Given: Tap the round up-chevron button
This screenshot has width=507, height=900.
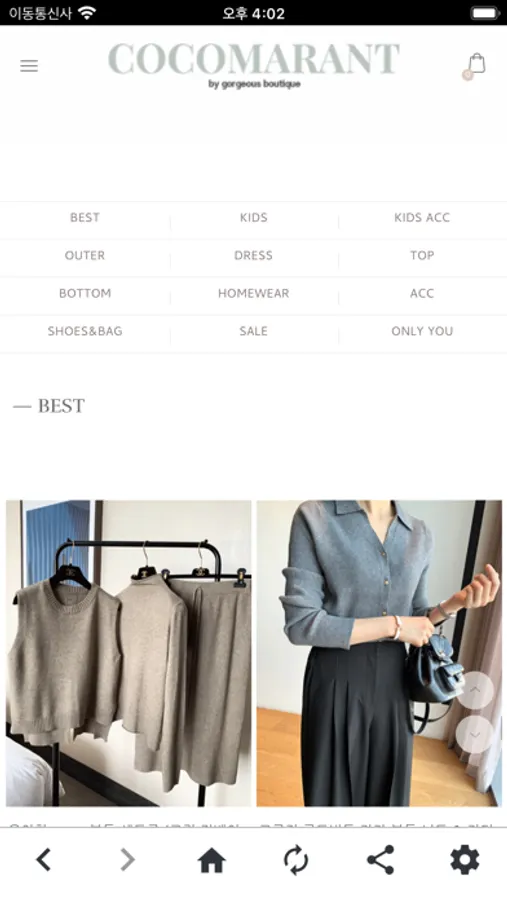Looking at the screenshot, I should (x=475, y=690).
